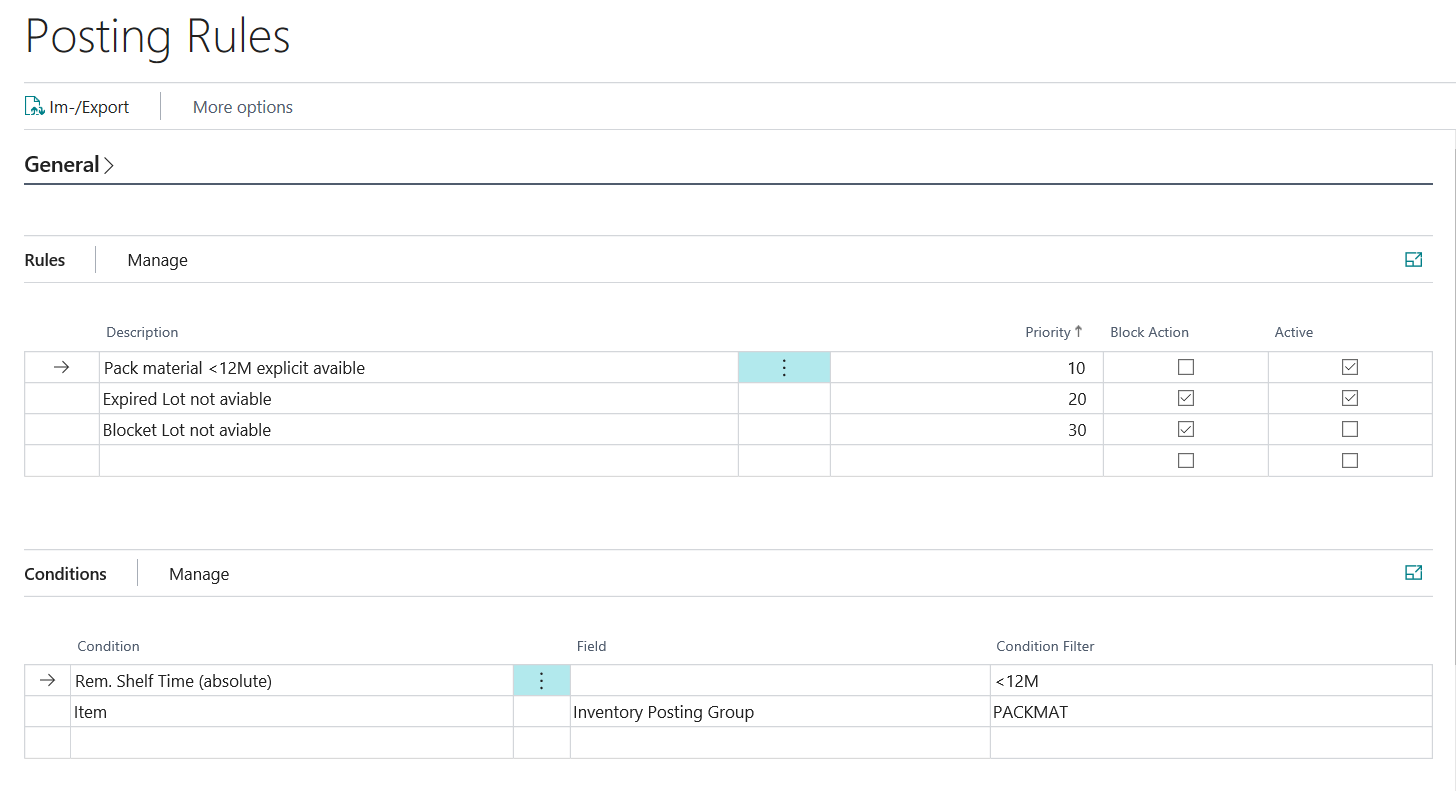Viewport: 1456px width, 791px height.
Task: Expand the Conditions part to full page
Action: point(1413,573)
